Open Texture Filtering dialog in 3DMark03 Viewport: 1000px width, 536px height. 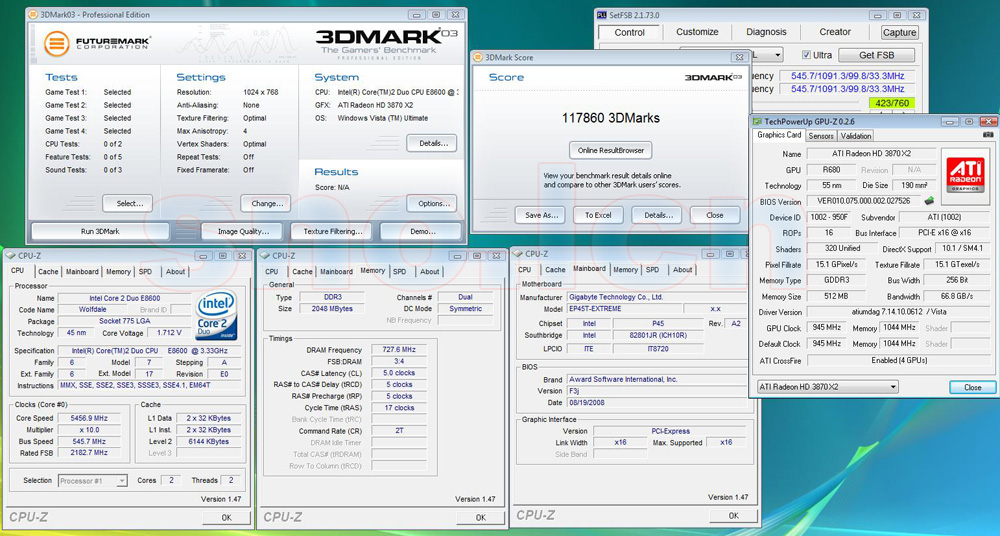pos(333,232)
